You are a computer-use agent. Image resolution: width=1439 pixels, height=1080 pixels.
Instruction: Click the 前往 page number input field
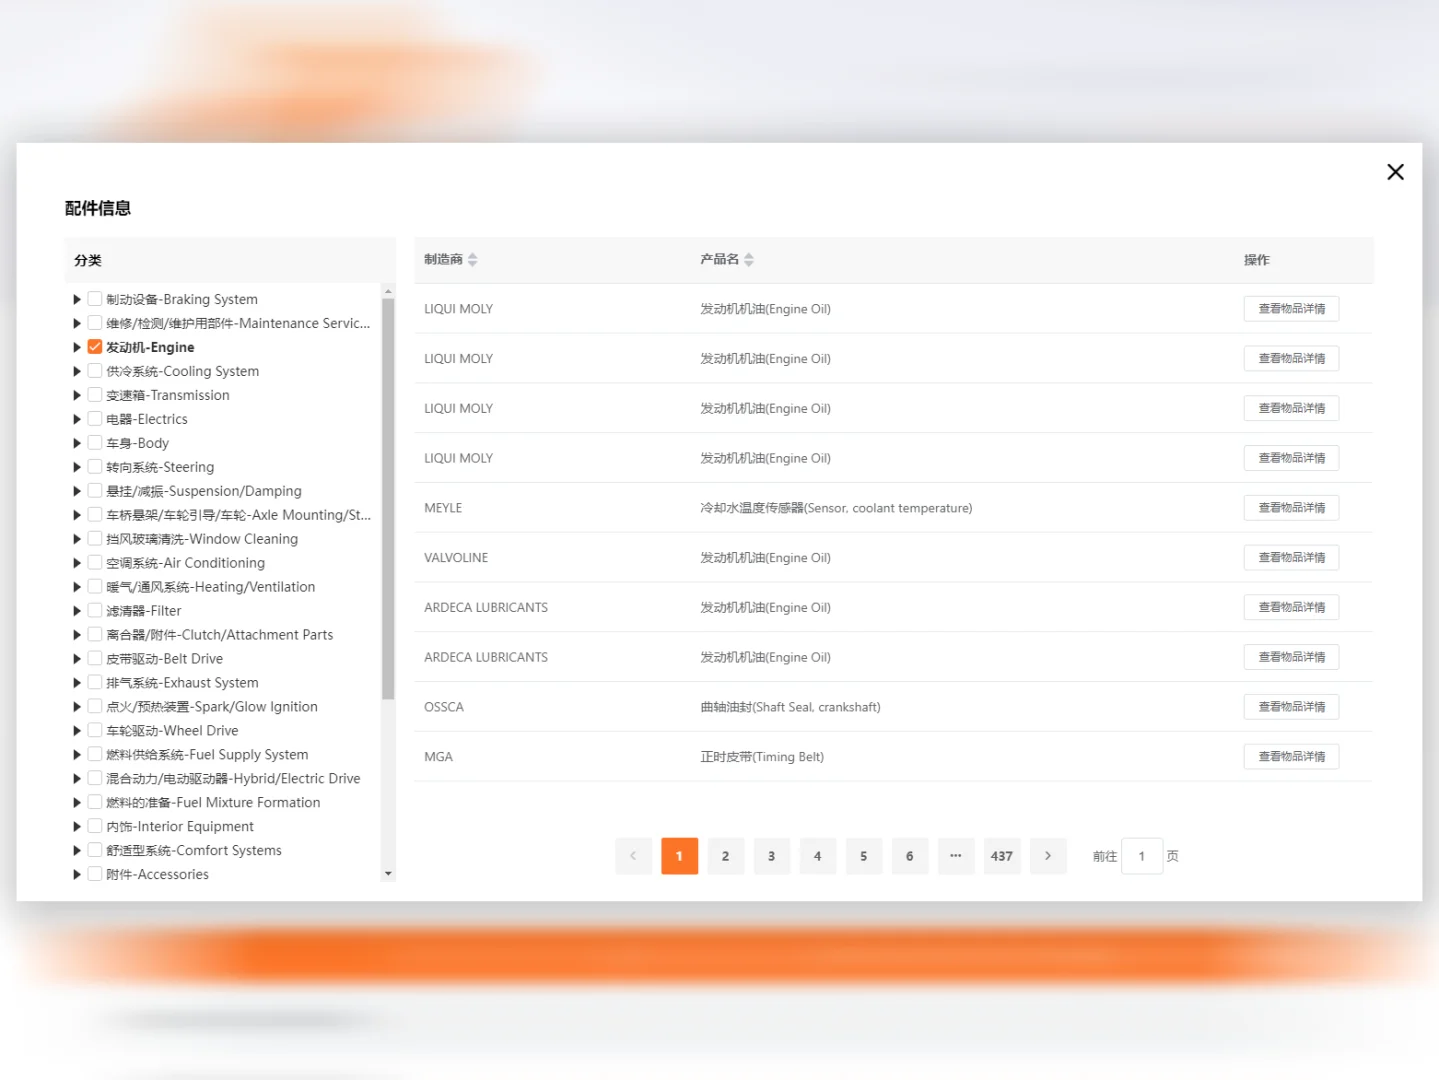click(1142, 856)
